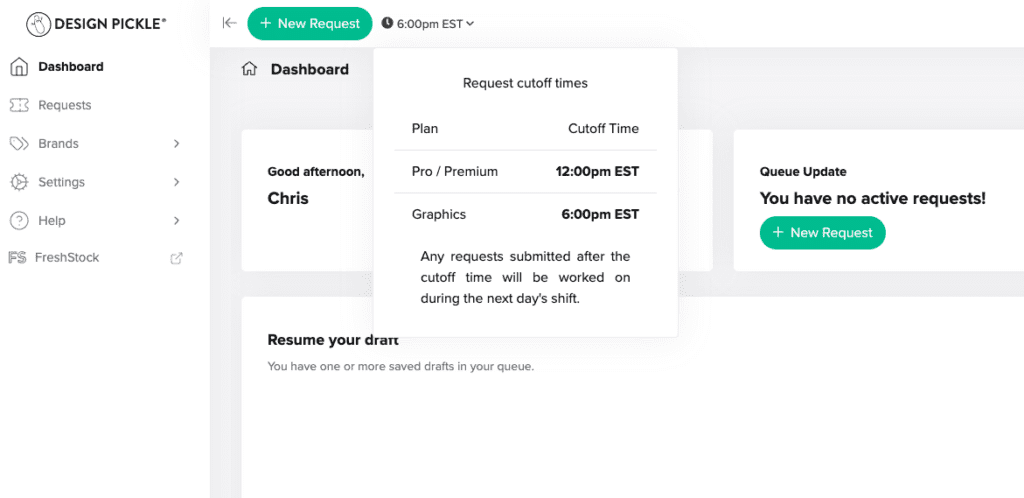The height and width of the screenshot is (498, 1024).
Task: Click the FreshStock FS icon
Action: pyautogui.click(x=17, y=258)
